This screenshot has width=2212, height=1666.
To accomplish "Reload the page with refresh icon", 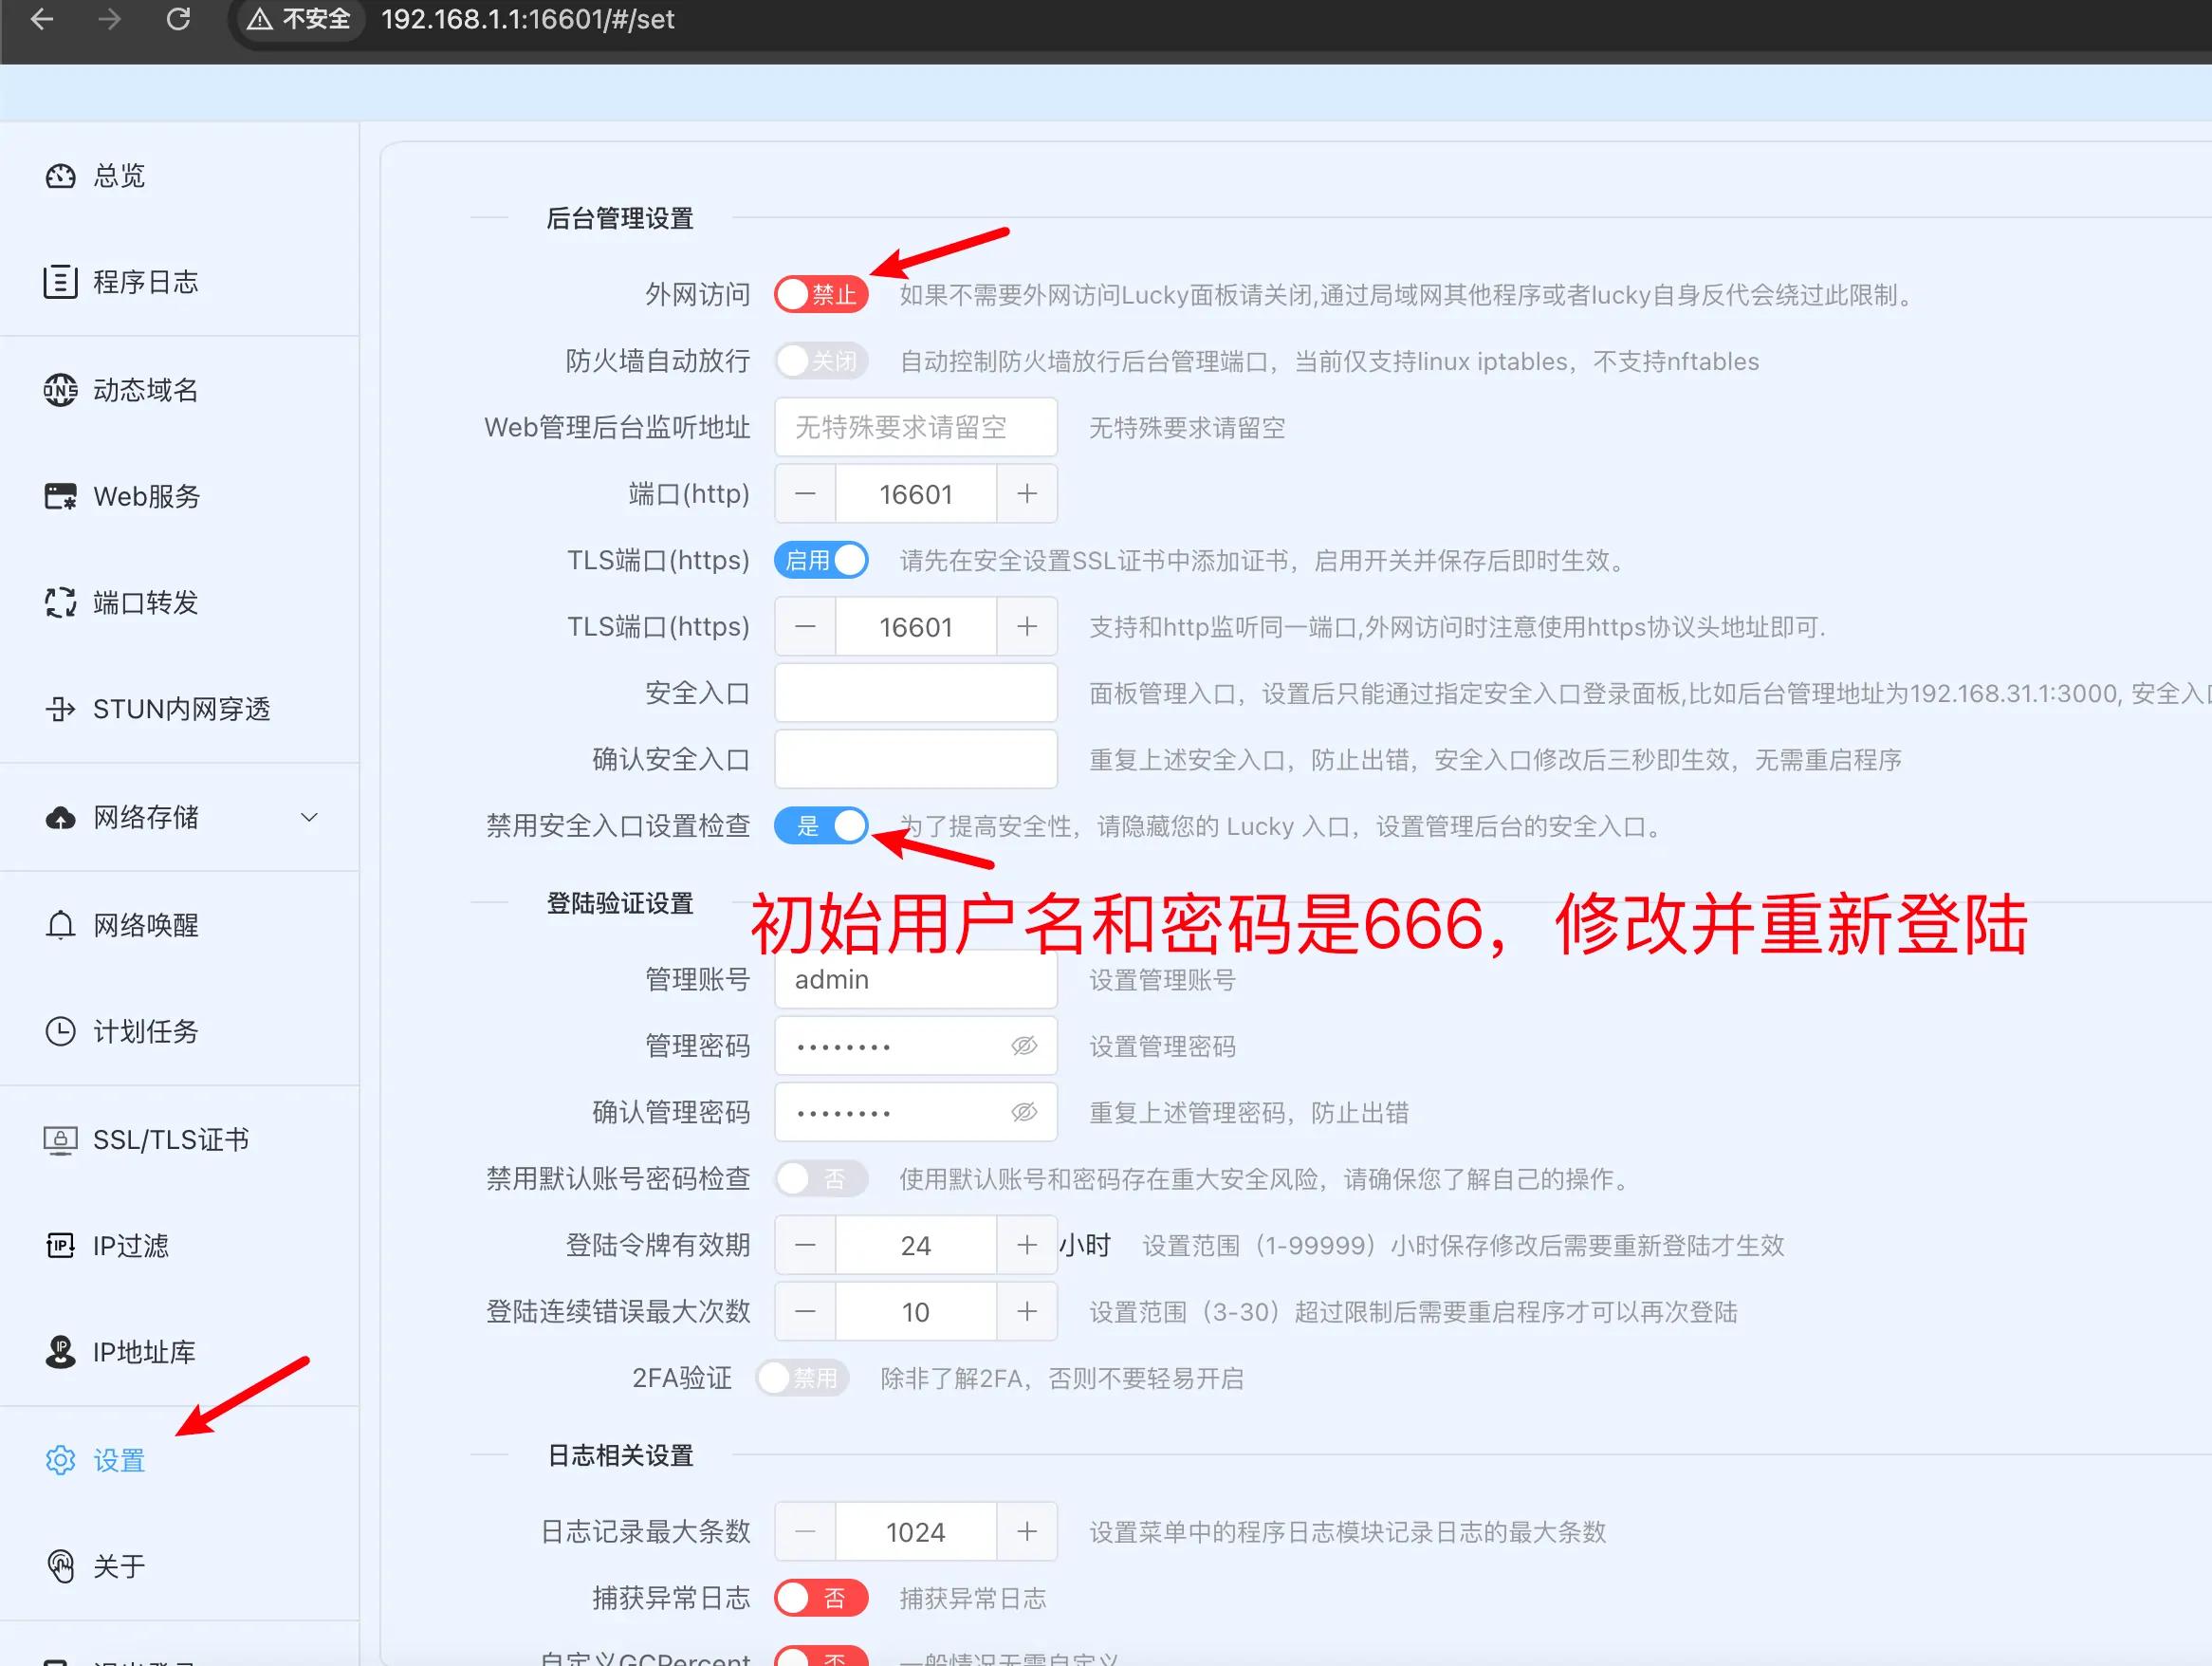I will point(178,19).
